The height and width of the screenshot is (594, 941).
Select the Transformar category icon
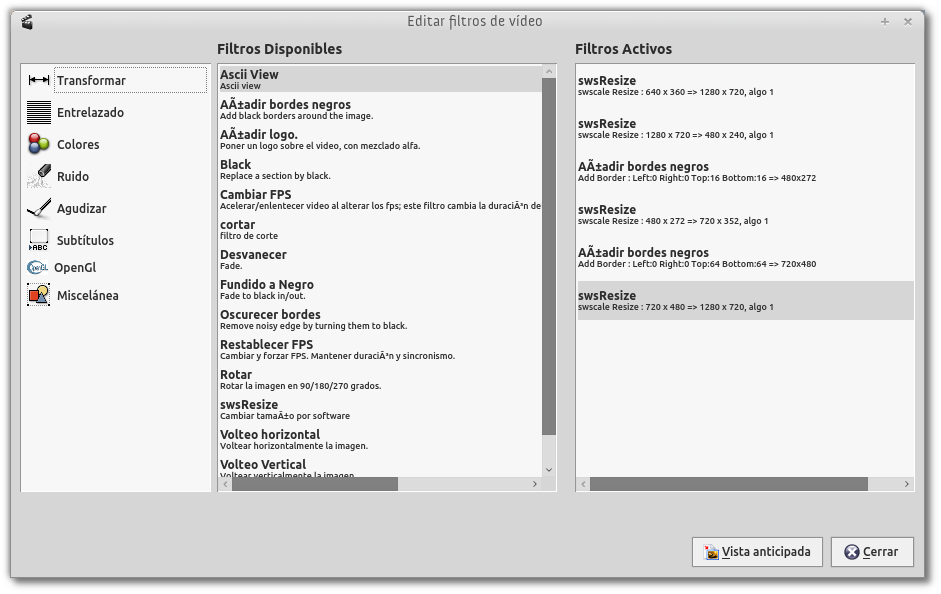click(x=39, y=80)
